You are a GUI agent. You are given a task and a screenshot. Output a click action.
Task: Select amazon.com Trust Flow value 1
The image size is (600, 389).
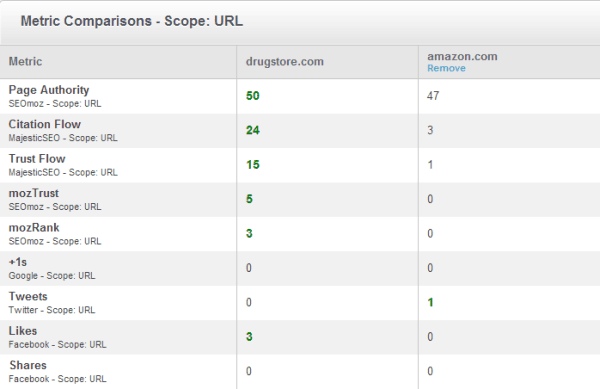pos(430,164)
